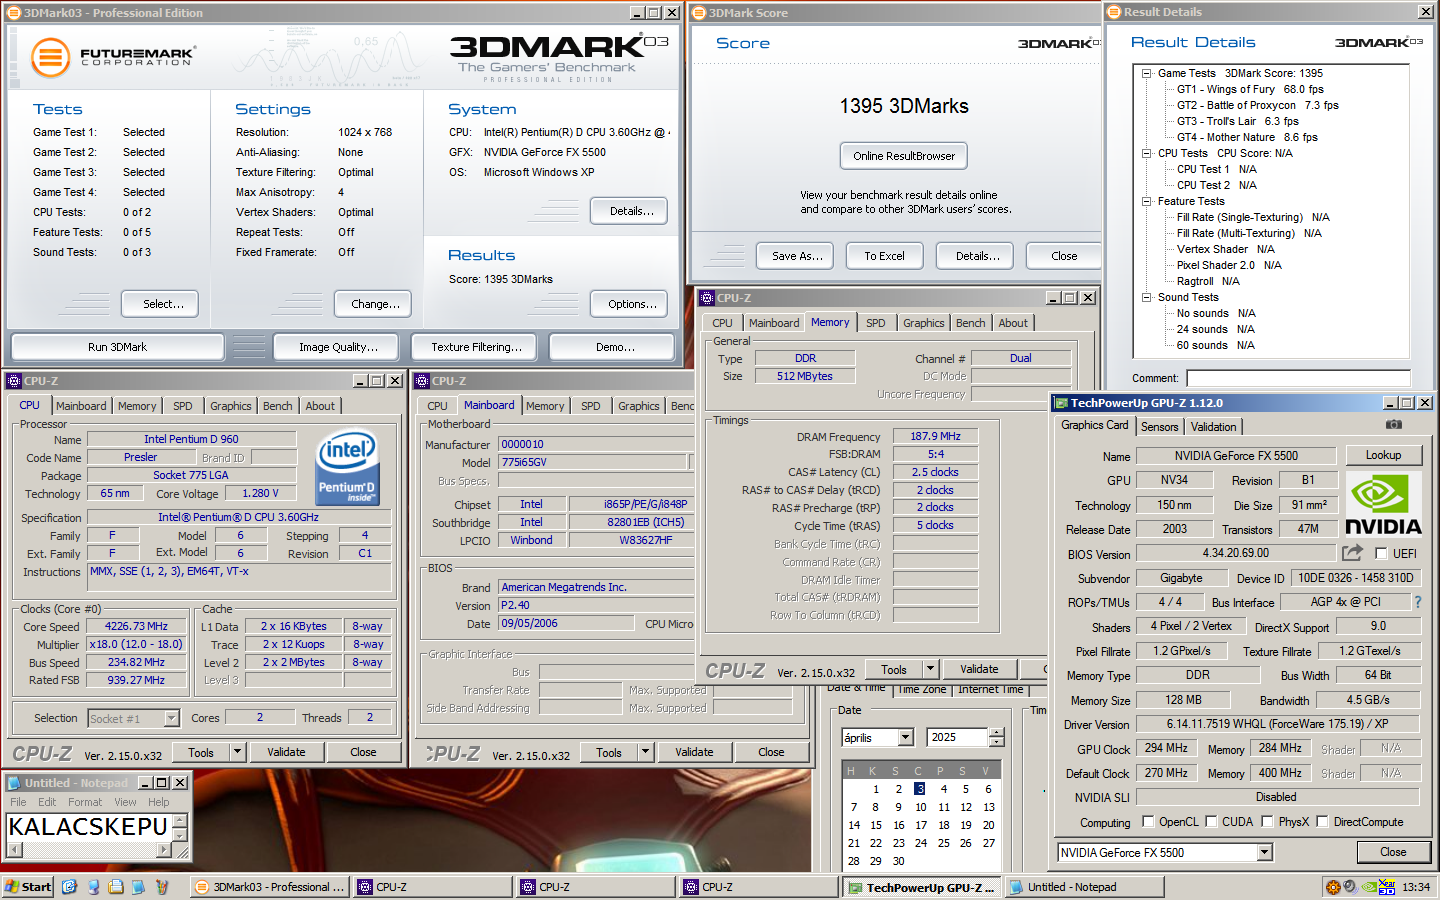Viewport: 1440px width, 900px height.
Task: Click the Result Details window title icon
Action: coord(1114,12)
